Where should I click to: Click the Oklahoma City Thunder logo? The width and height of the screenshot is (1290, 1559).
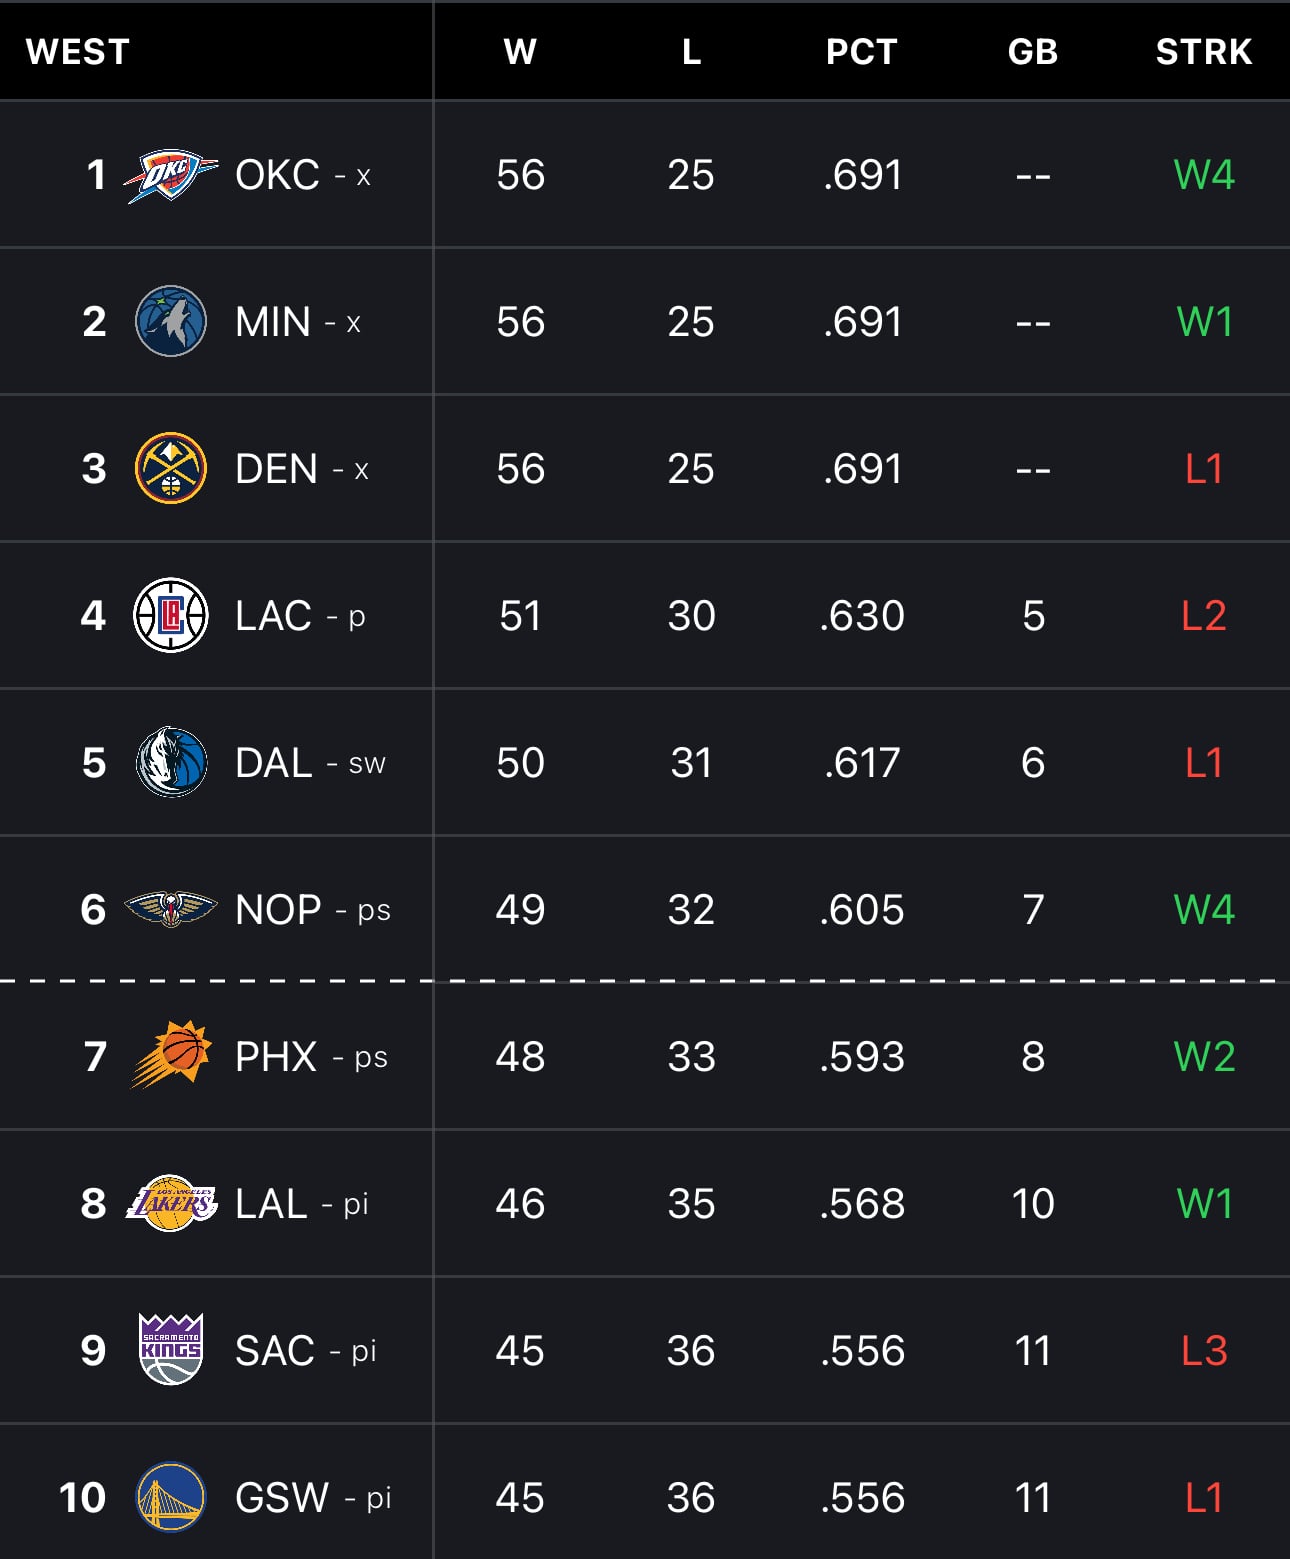pyautogui.click(x=170, y=175)
